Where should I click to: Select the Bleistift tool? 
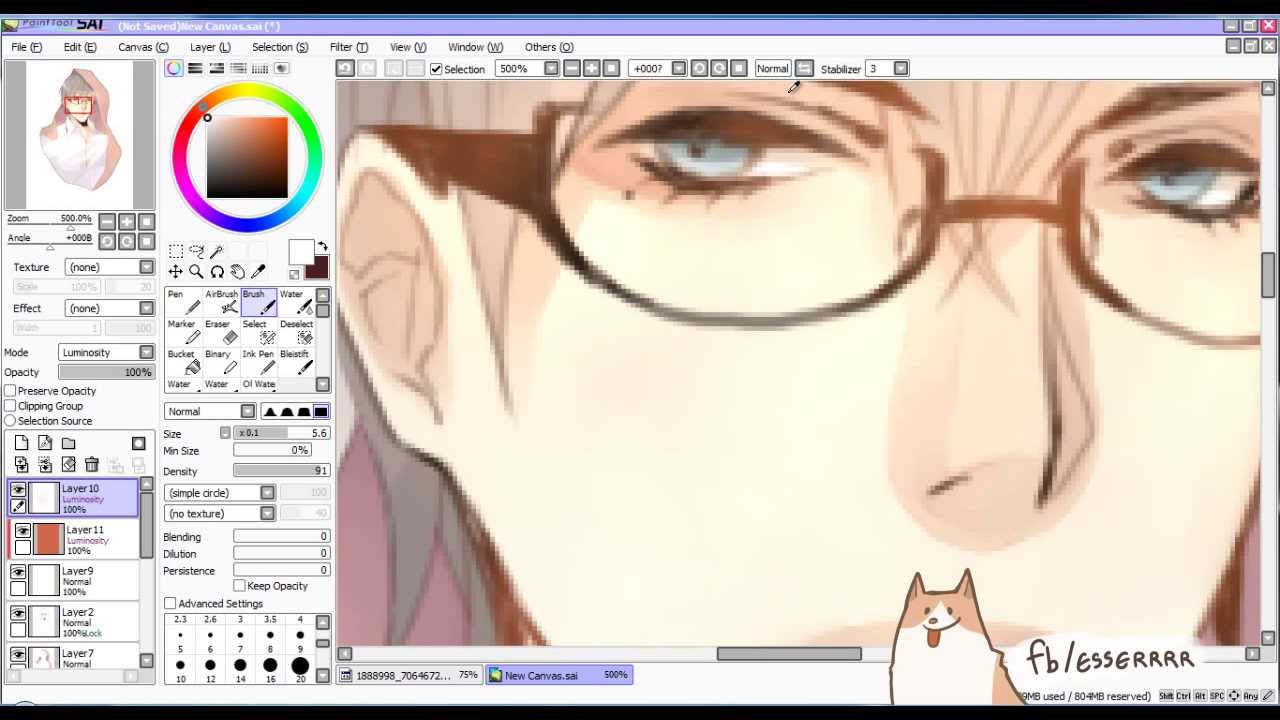pos(296,362)
